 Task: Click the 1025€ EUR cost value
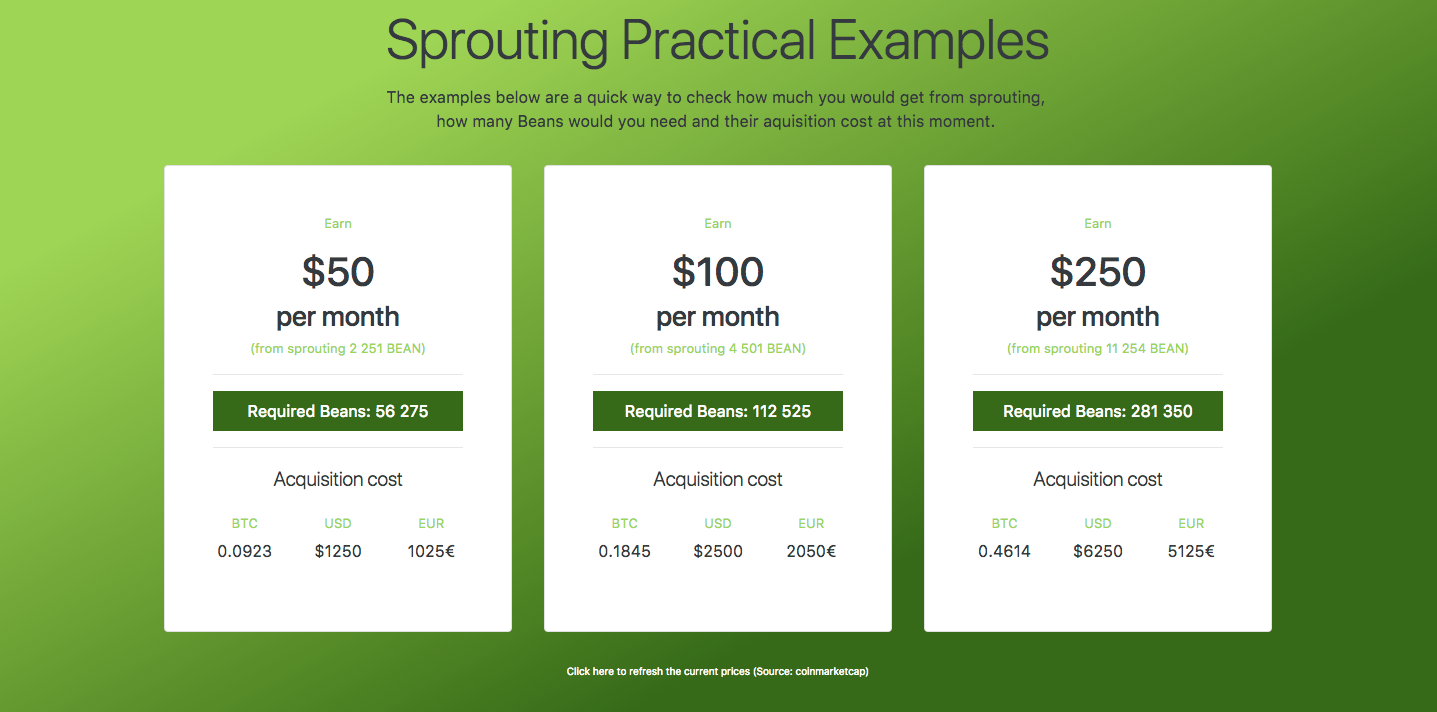coord(431,551)
